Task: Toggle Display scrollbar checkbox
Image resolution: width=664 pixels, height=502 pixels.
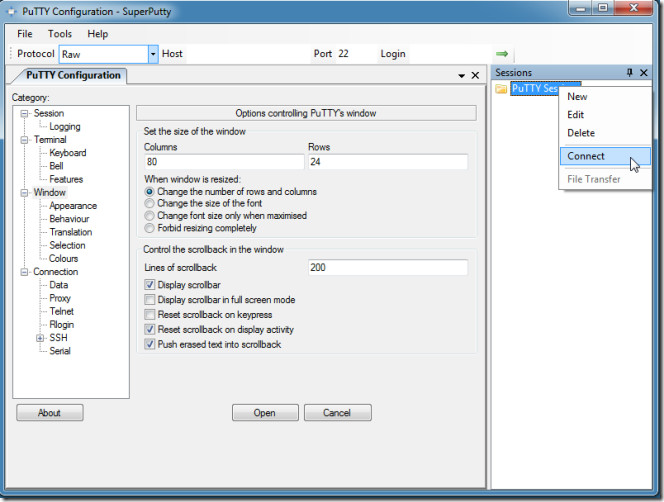Action: [149, 285]
